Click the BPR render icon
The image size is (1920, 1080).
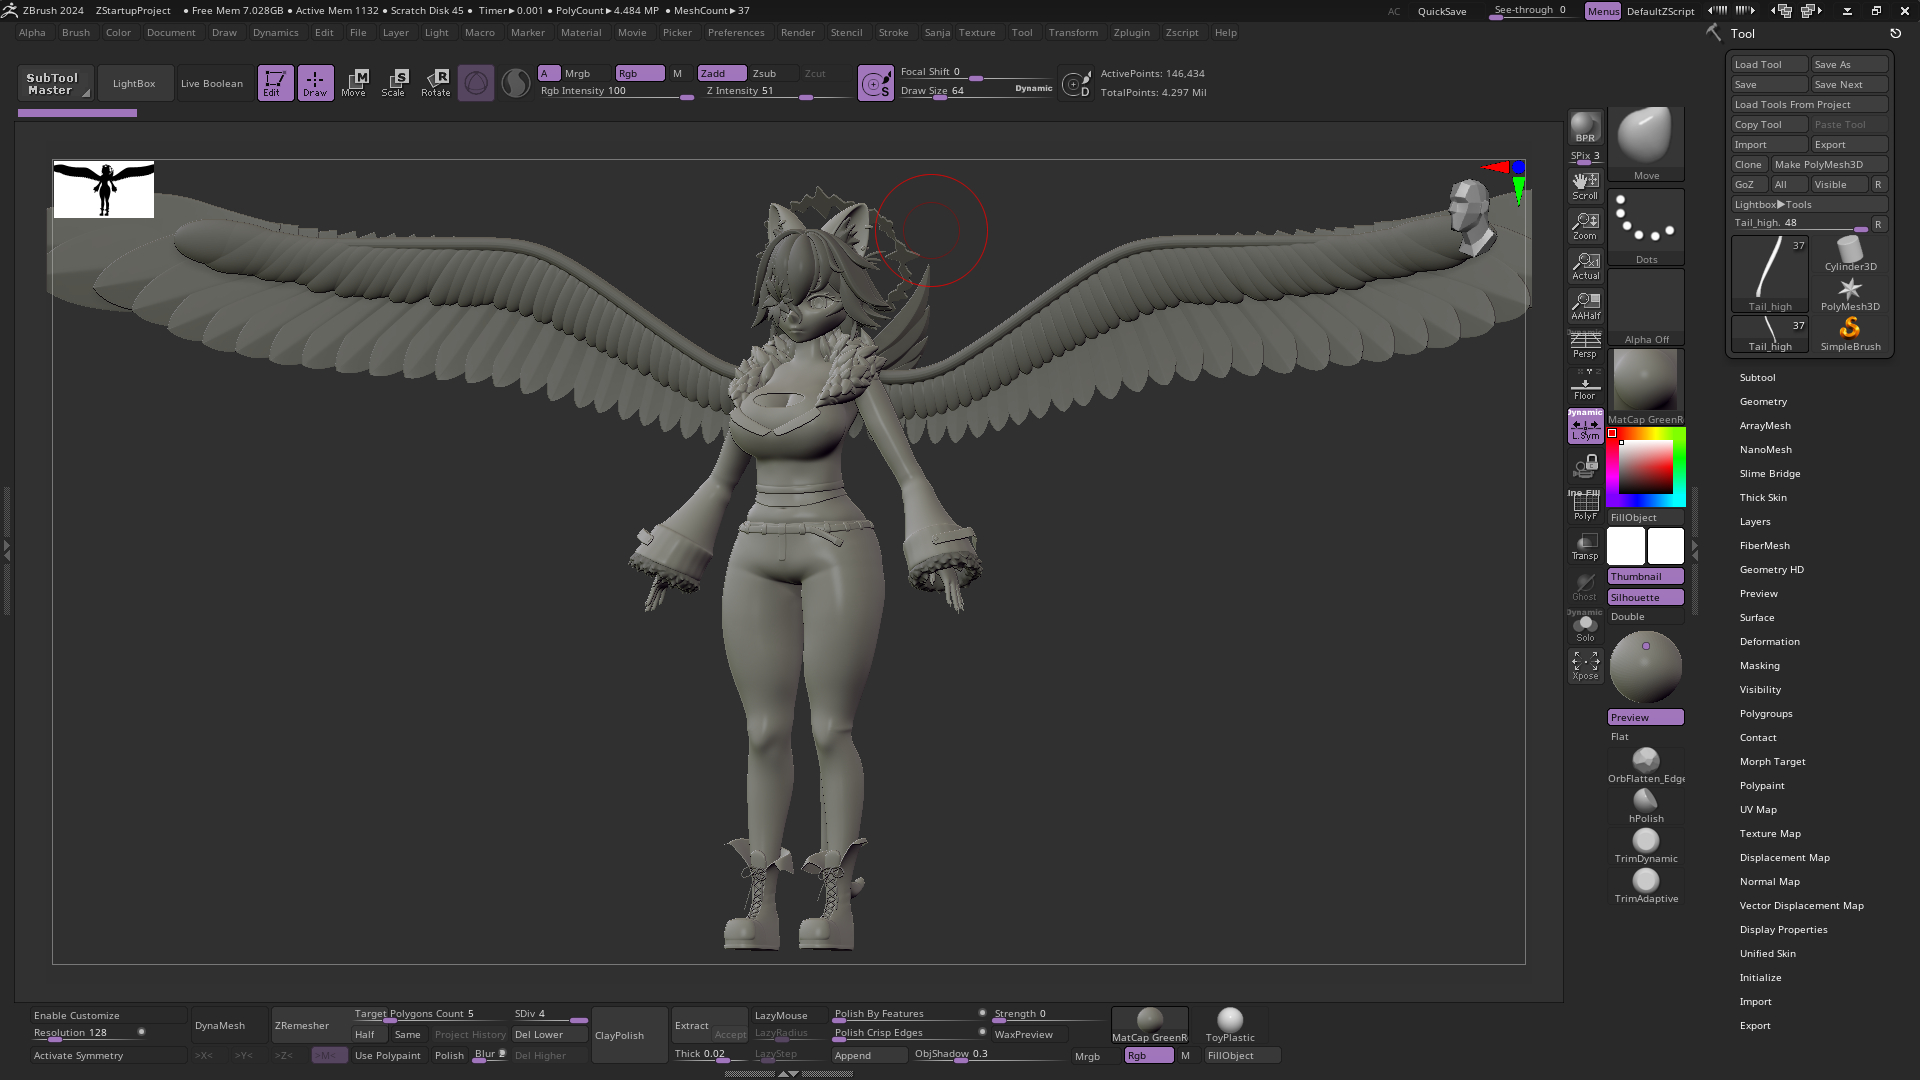[x=1585, y=127]
